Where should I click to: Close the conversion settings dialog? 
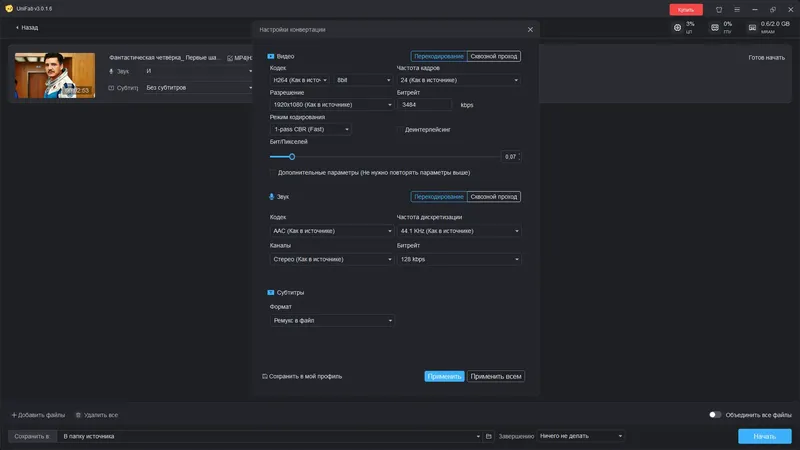pos(530,29)
